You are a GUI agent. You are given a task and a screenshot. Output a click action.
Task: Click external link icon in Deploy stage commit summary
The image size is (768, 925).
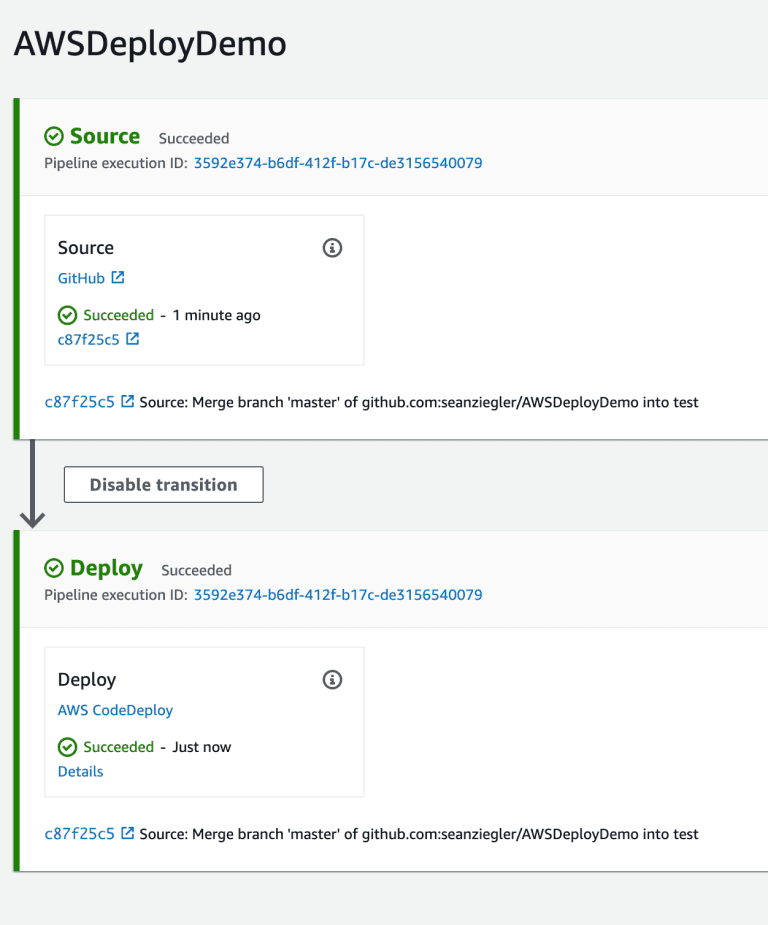click(127, 833)
